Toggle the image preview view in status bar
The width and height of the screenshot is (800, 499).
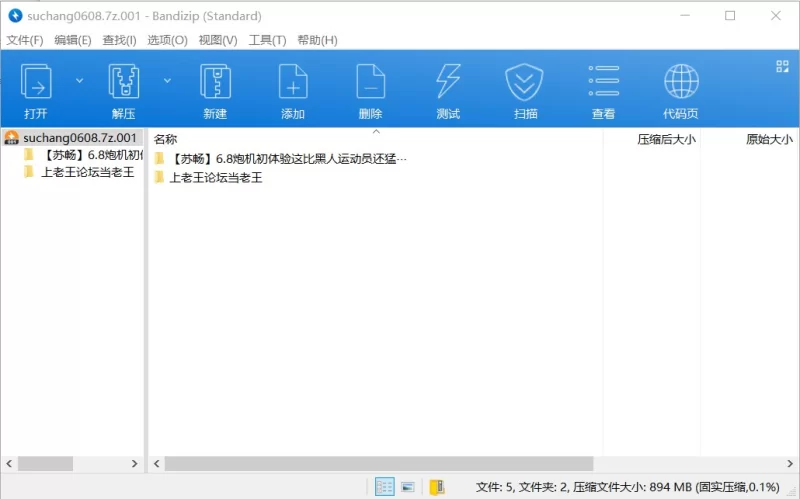click(x=408, y=487)
